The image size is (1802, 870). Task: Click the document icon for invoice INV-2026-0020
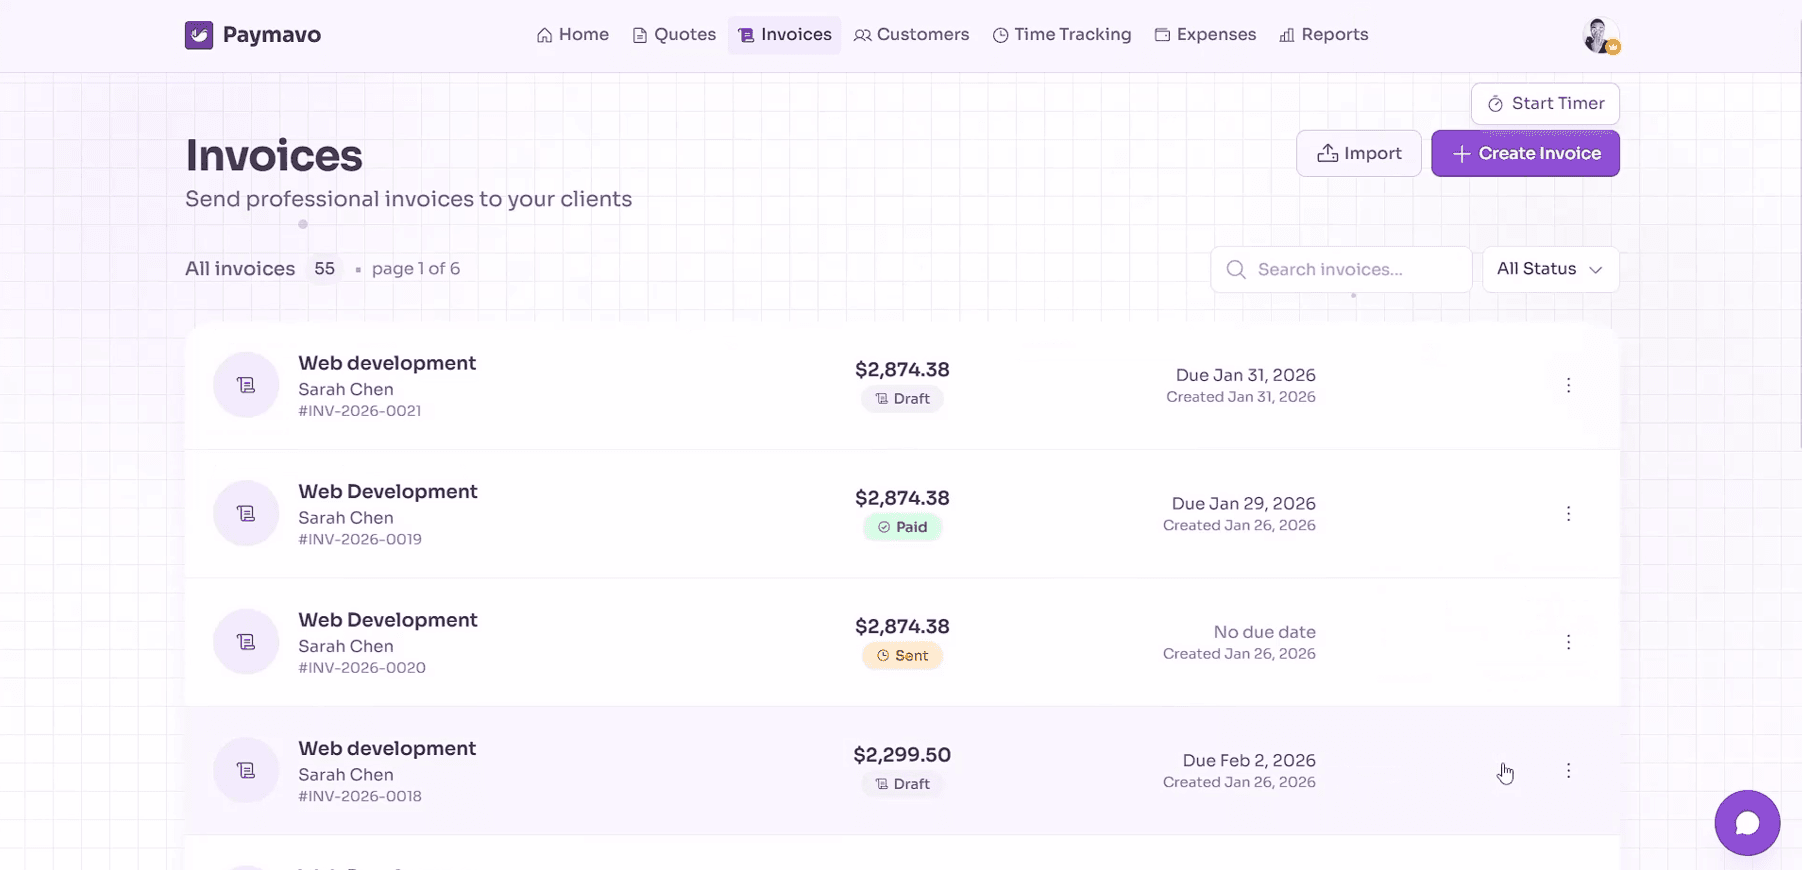point(246,643)
